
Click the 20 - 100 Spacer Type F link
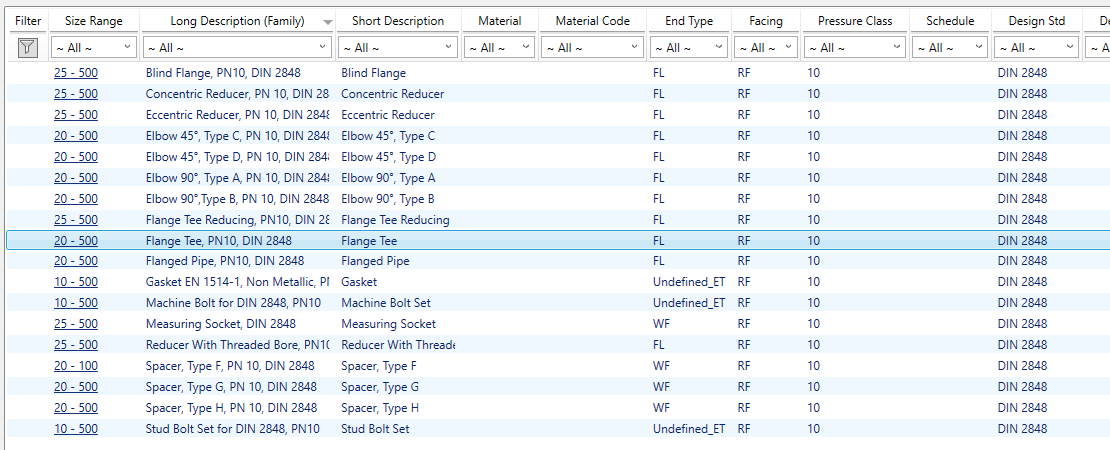(x=76, y=366)
